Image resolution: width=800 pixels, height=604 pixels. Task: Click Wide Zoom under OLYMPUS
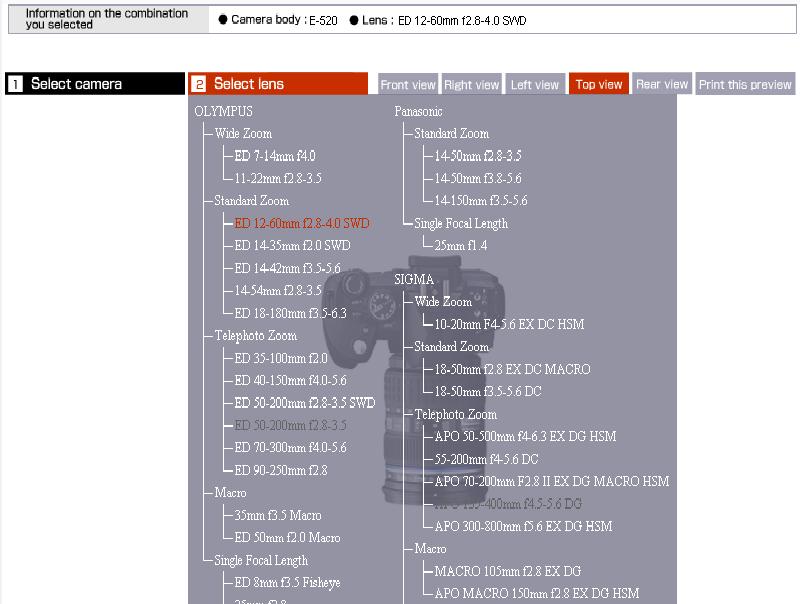coord(243,133)
